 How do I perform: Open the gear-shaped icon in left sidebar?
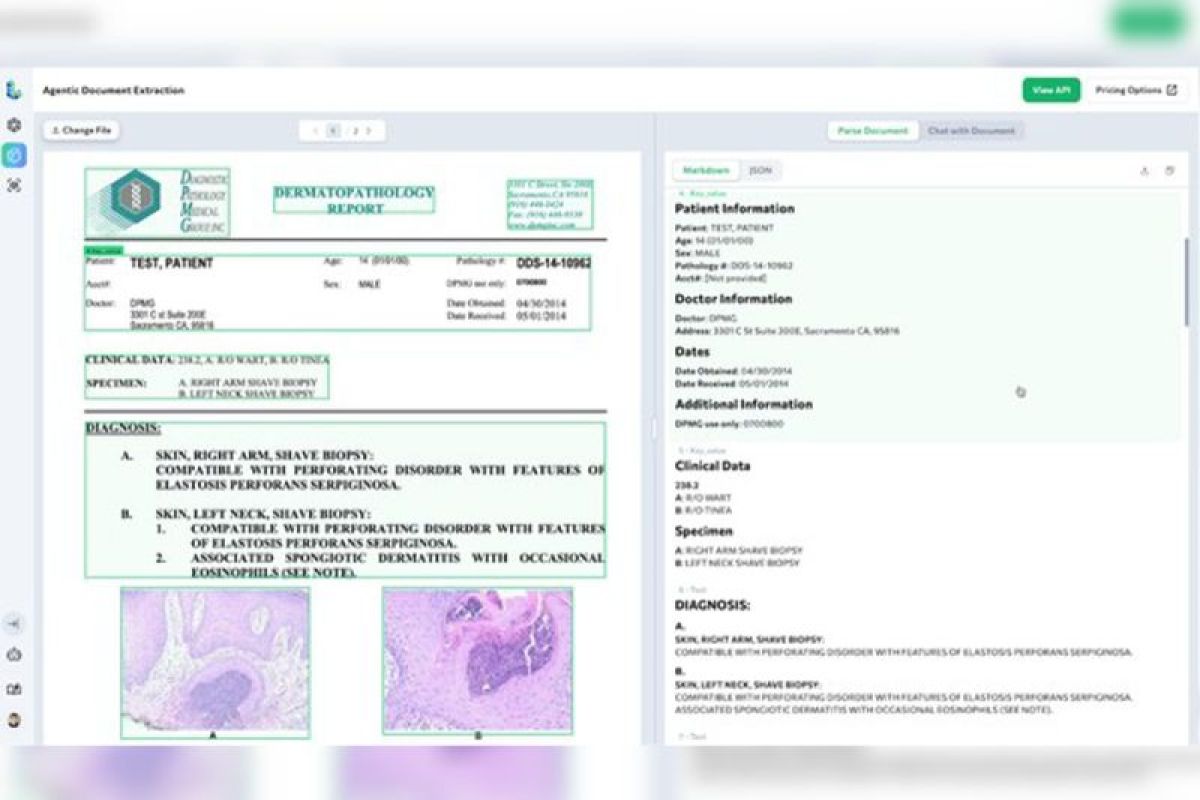tap(14, 126)
